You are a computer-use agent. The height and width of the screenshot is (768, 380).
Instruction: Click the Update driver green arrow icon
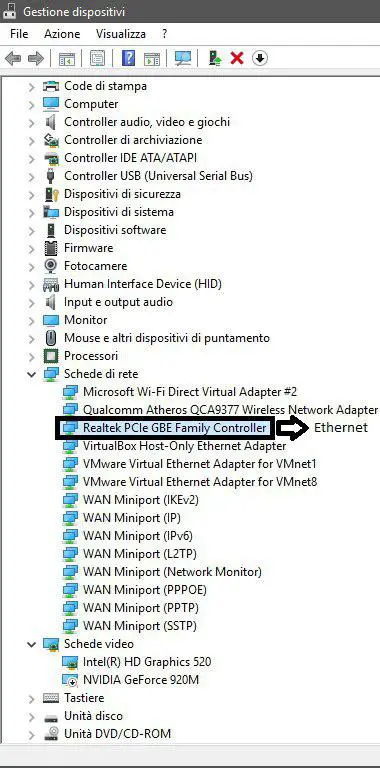215,58
